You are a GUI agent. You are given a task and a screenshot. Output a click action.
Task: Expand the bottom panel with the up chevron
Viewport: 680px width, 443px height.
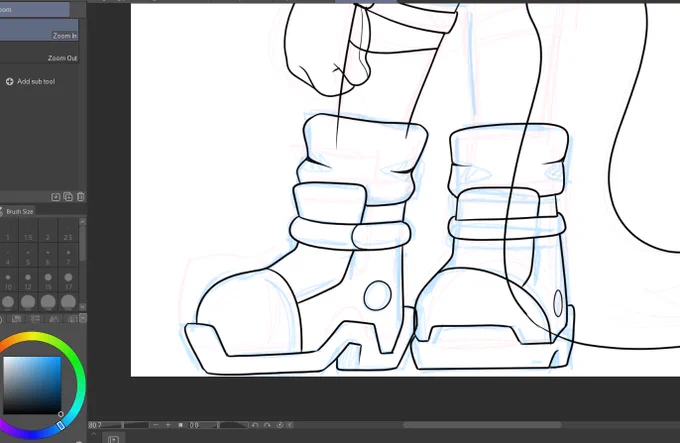tap(94, 434)
